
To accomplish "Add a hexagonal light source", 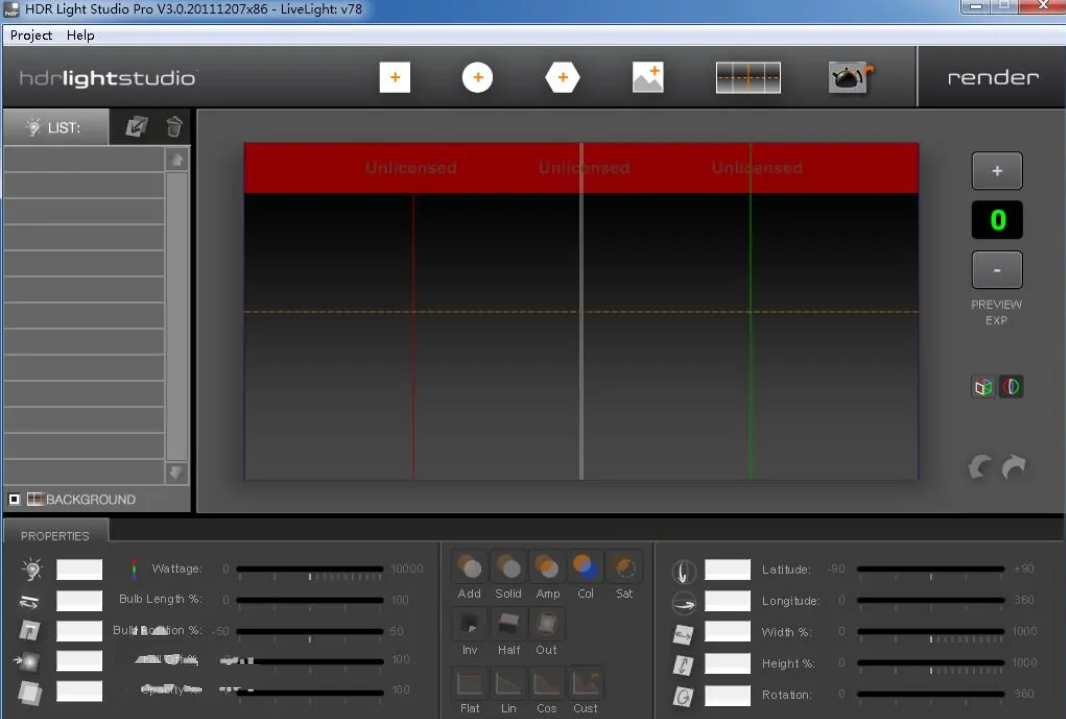I will [x=562, y=77].
